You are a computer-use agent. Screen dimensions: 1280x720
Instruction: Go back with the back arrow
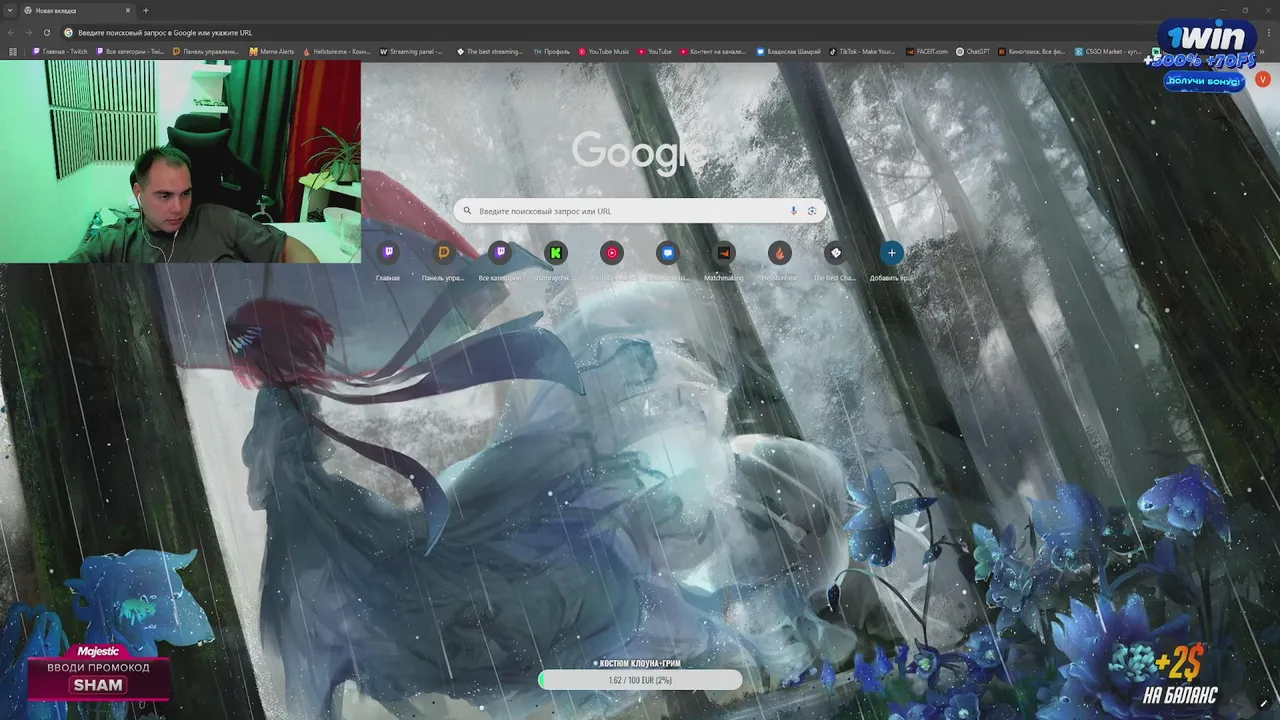[x=11, y=32]
